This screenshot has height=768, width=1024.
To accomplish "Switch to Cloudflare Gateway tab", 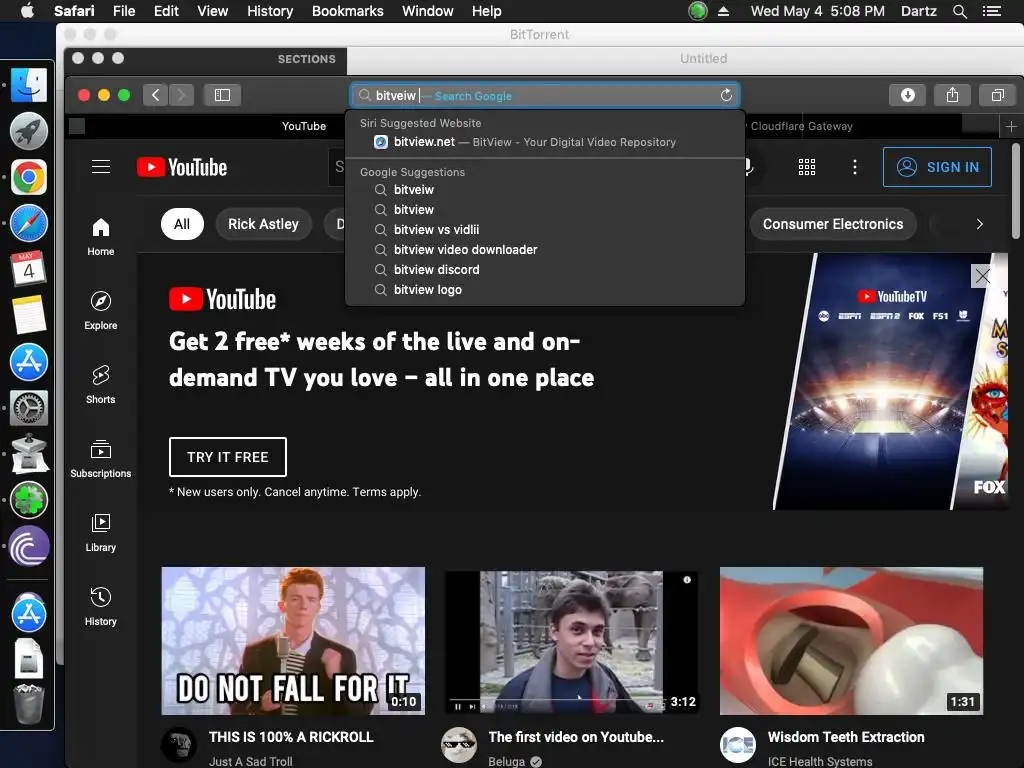I will click(801, 126).
